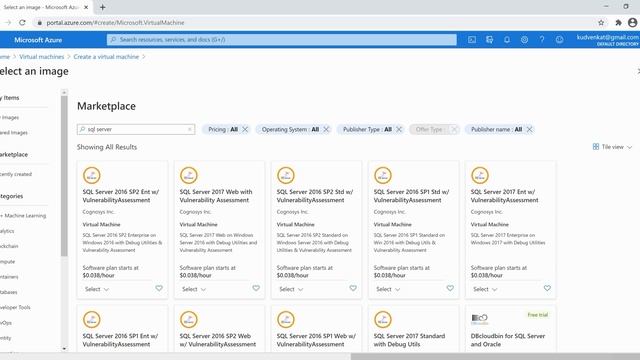
Task: Go to Virtual machines breadcrumb
Action: click(x=42, y=57)
